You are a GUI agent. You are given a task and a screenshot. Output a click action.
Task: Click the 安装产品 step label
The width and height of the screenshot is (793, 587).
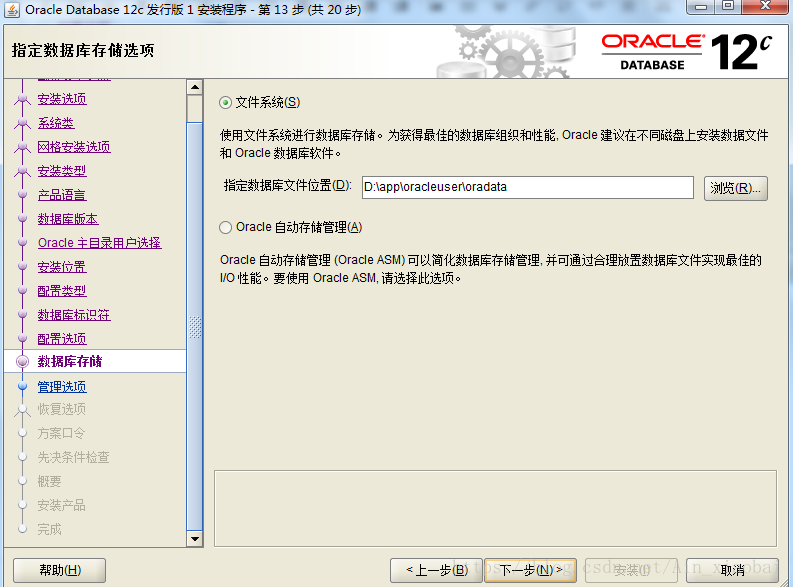click(x=62, y=505)
